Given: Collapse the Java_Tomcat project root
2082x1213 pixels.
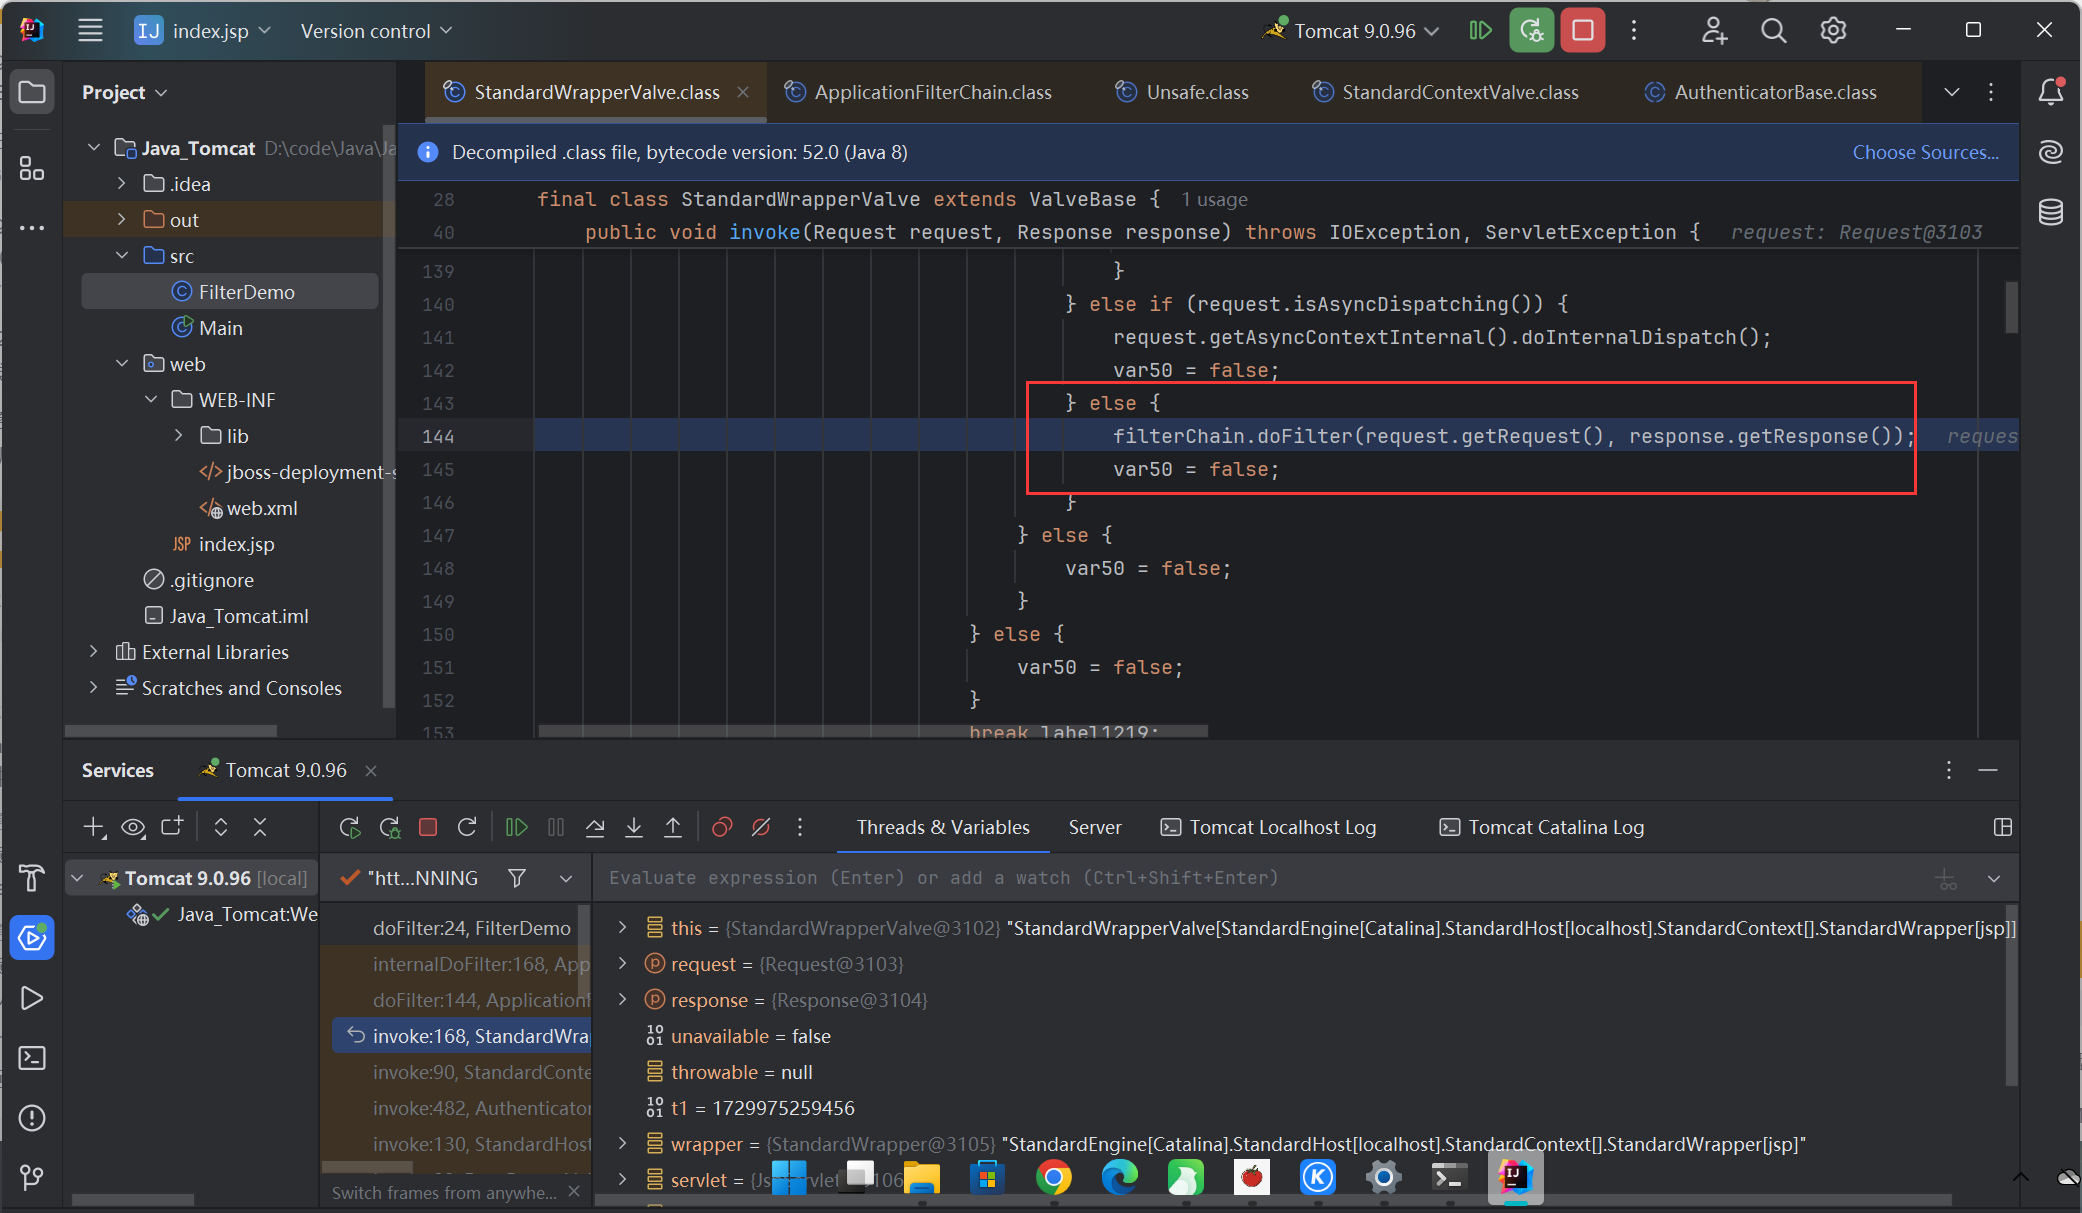Looking at the screenshot, I should click(94, 148).
